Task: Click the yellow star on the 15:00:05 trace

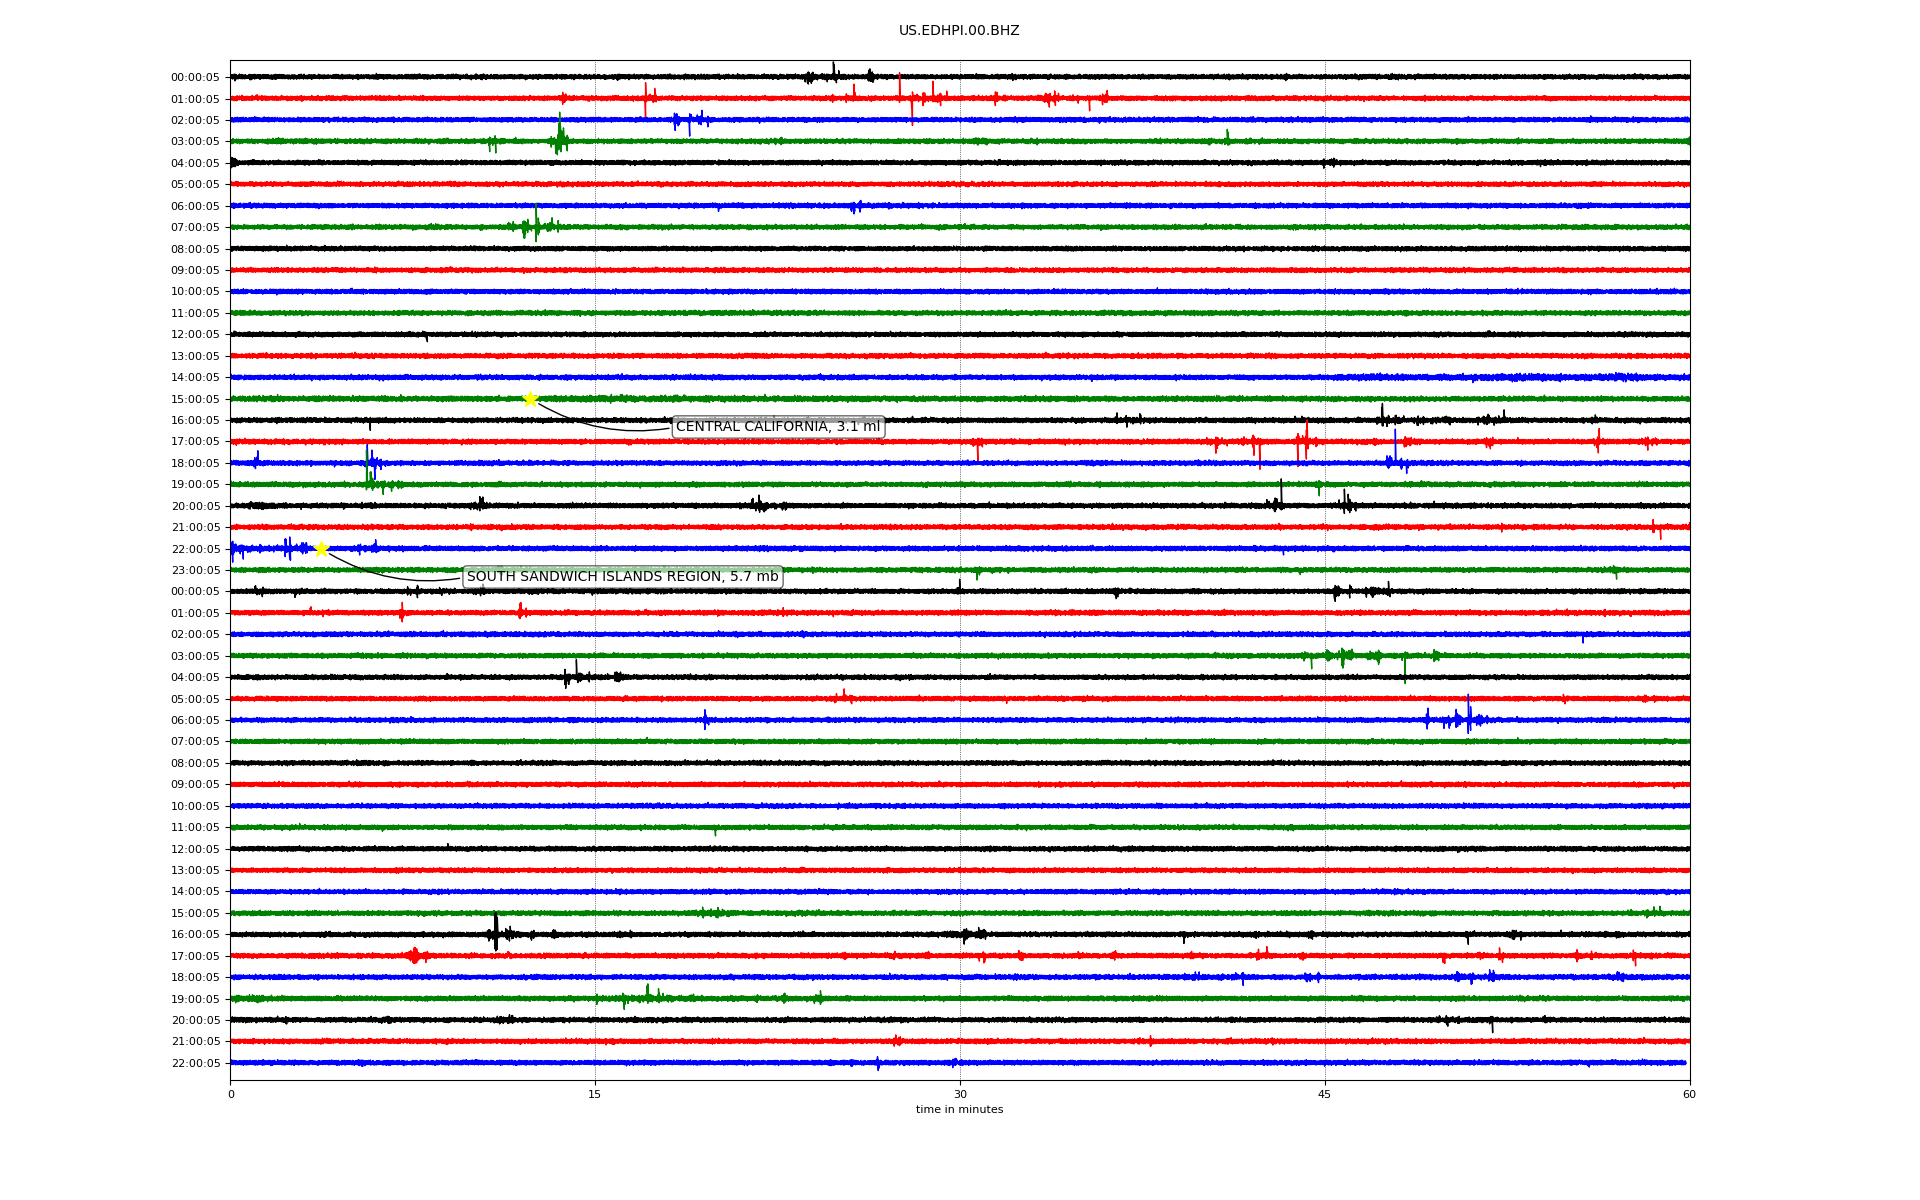Action: pos(530,399)
